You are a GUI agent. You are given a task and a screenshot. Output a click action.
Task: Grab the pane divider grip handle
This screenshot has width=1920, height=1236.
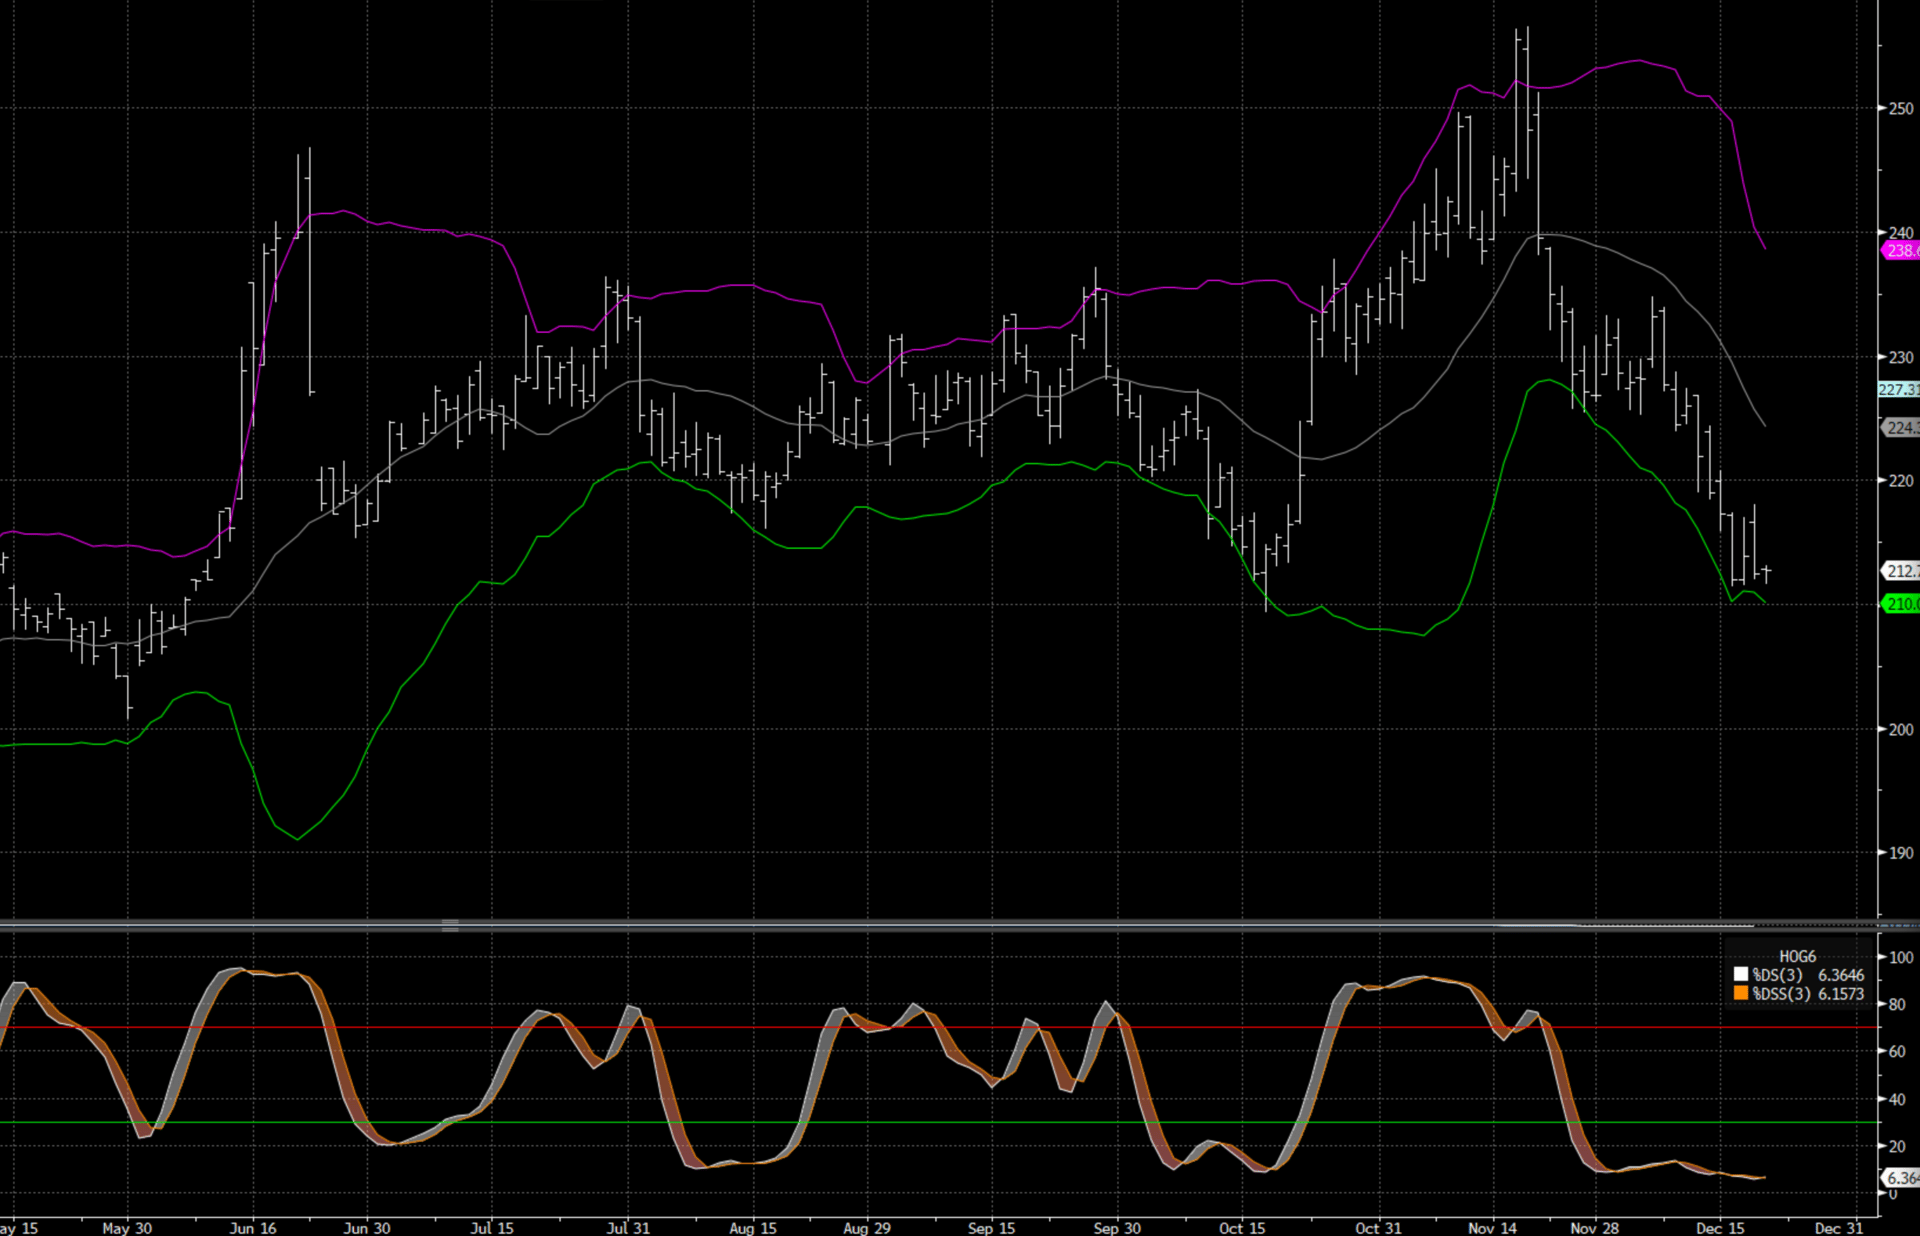[450, 926]
